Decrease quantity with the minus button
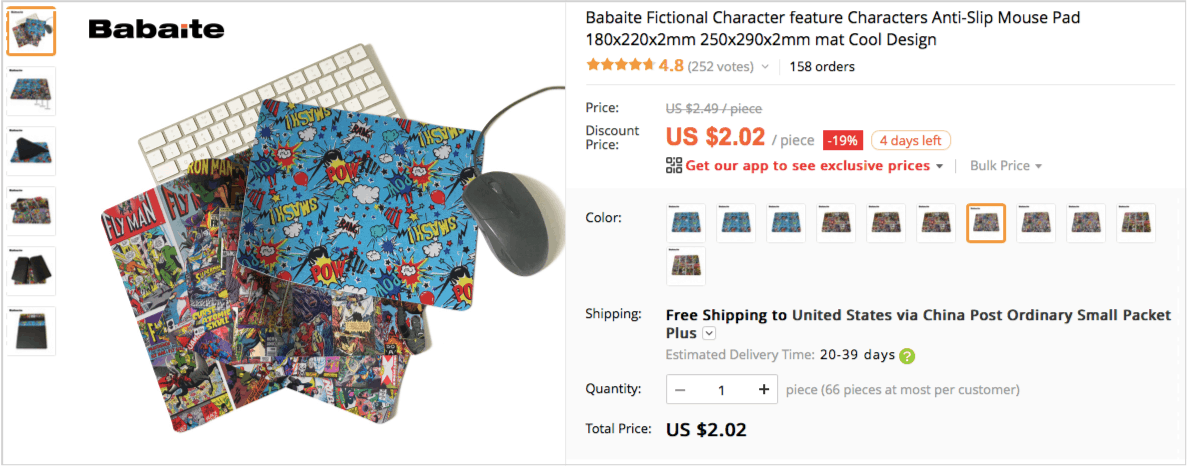 pos(680,390)
